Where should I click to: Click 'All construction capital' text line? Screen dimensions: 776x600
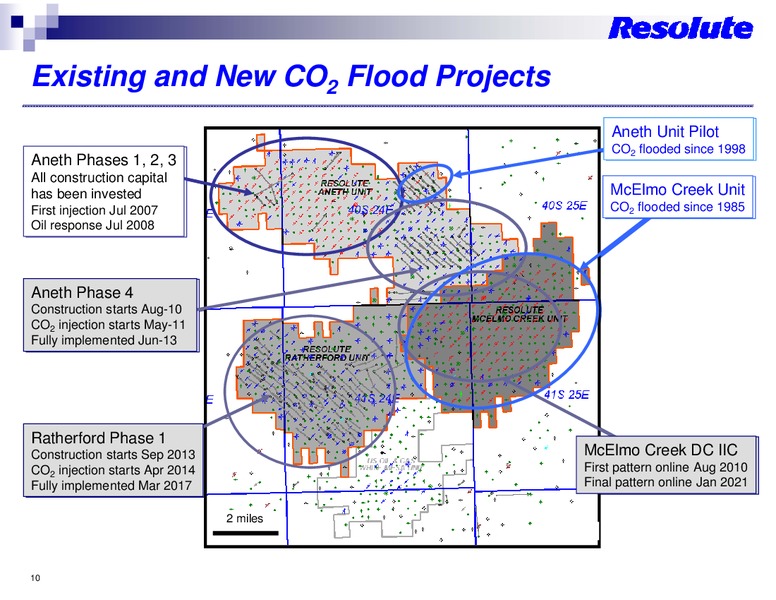pos(99,178)
